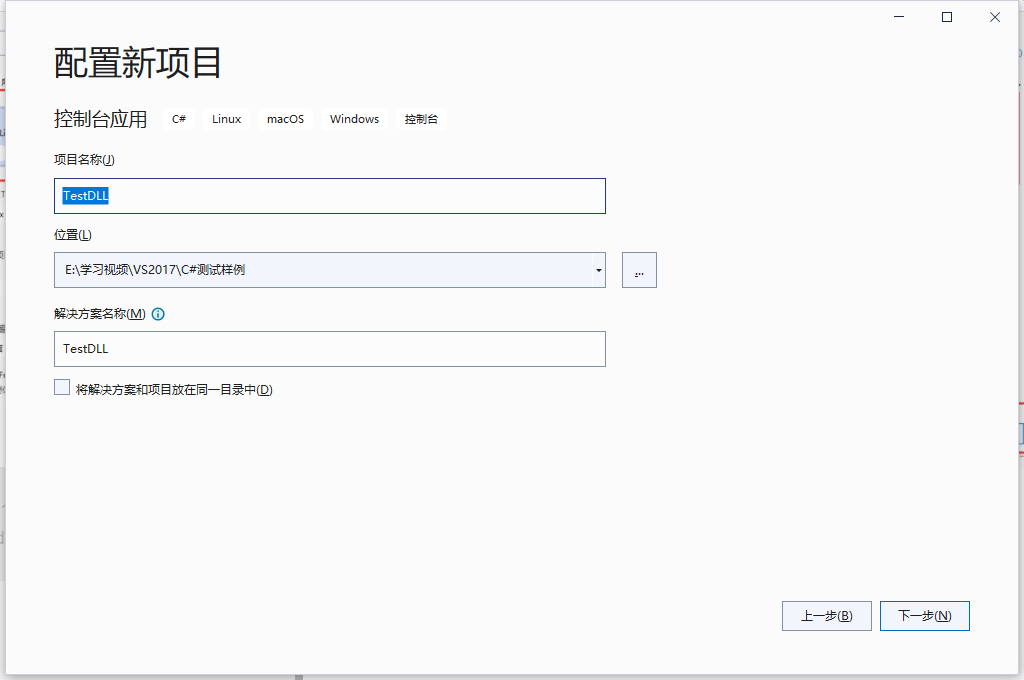Click the 下一步 button
Screen dimensions: 1024x680
coord(924,615)
